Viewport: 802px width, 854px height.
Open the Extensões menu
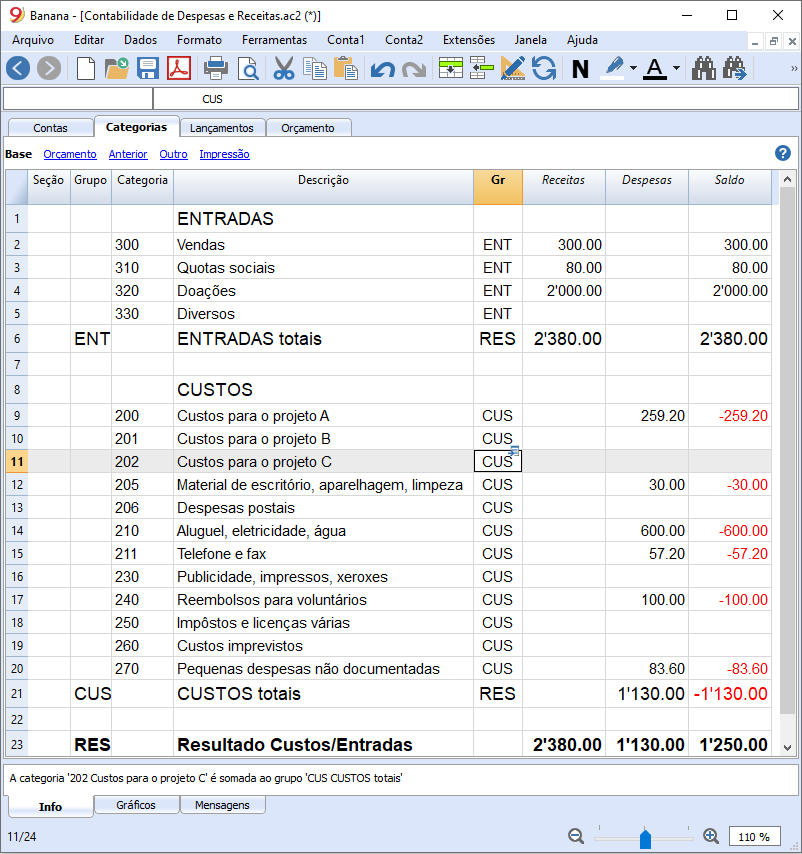(x=469, y=40)
